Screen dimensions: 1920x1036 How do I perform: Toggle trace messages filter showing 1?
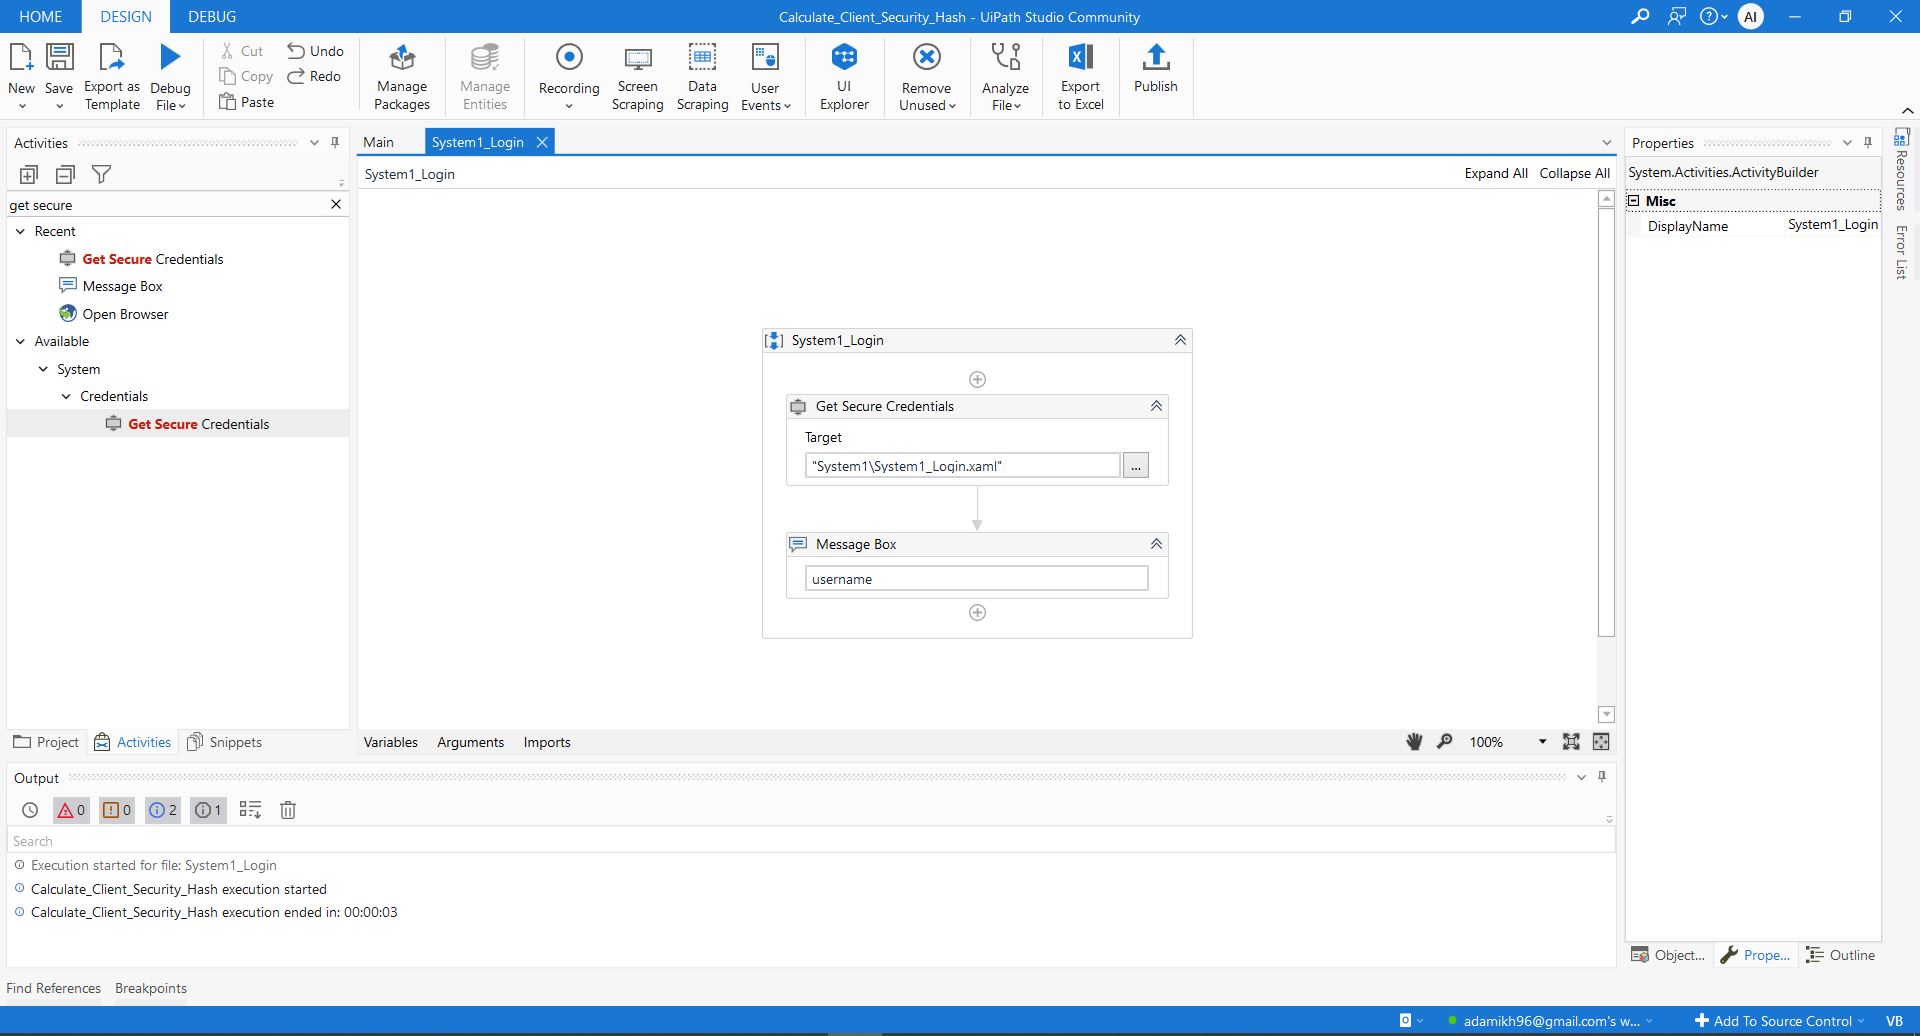coord(208,810)
